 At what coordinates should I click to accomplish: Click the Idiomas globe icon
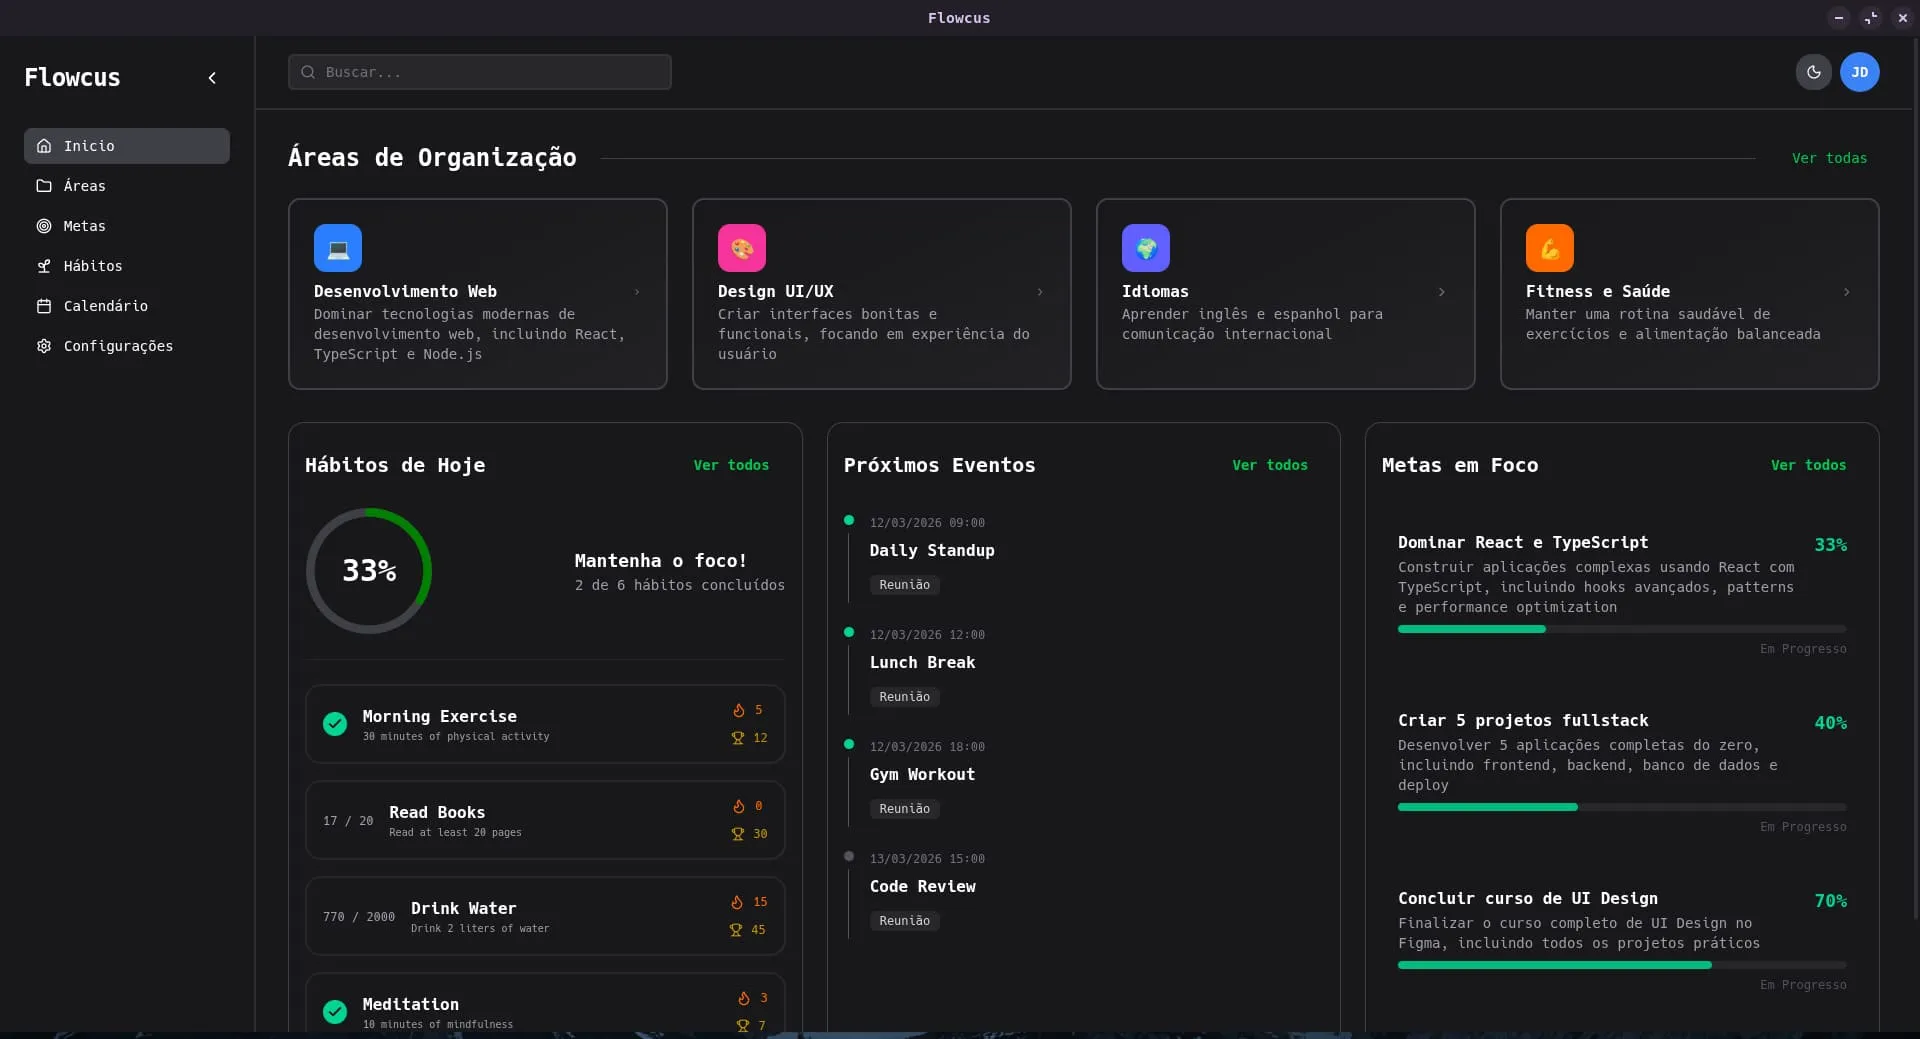point(1146,247)
